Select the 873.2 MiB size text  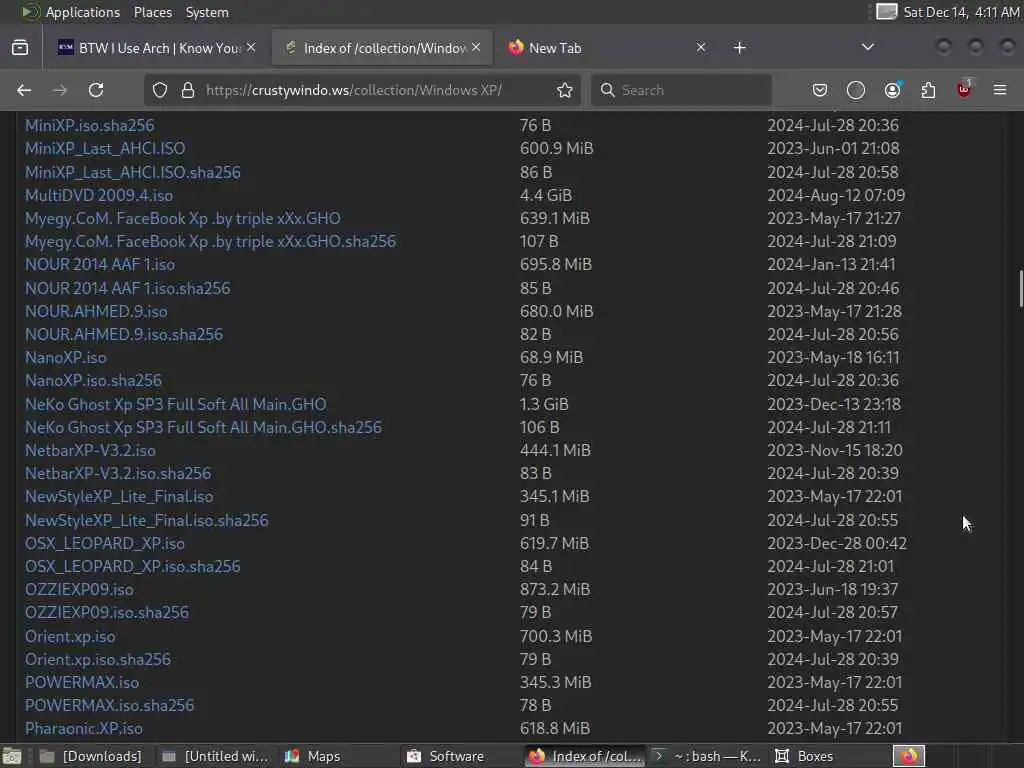(555, 589)
